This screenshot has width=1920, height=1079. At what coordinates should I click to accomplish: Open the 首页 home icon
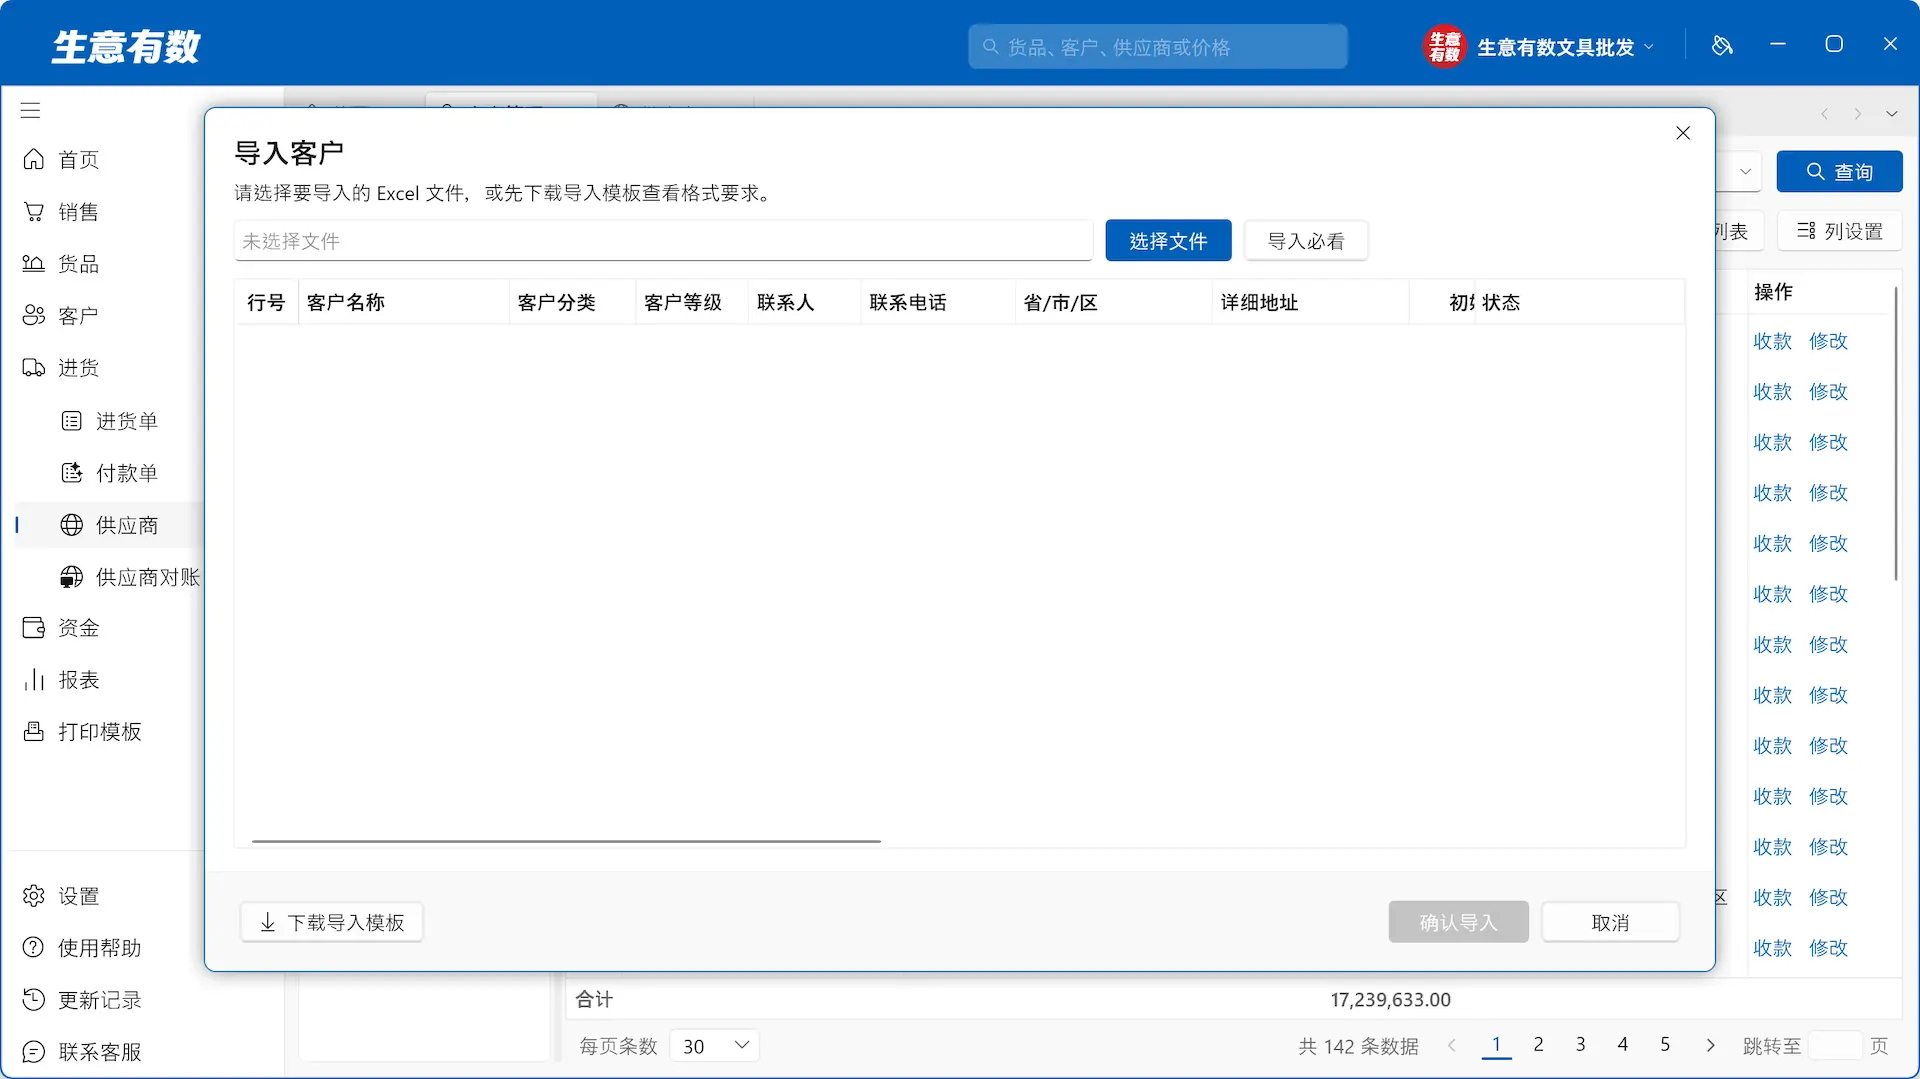[34, 159]
